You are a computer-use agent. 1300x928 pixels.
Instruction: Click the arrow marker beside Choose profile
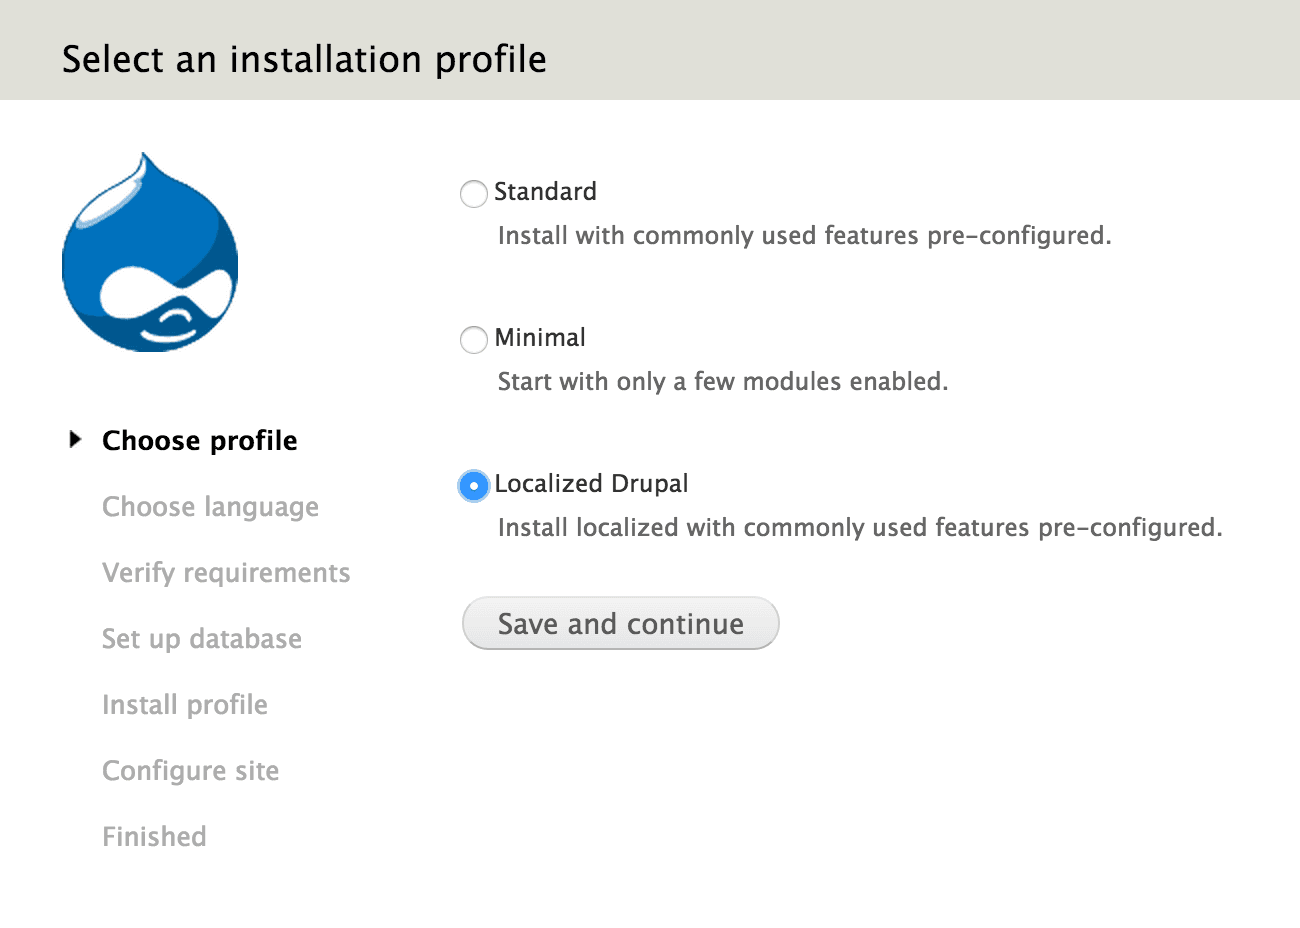click(75, 439)
